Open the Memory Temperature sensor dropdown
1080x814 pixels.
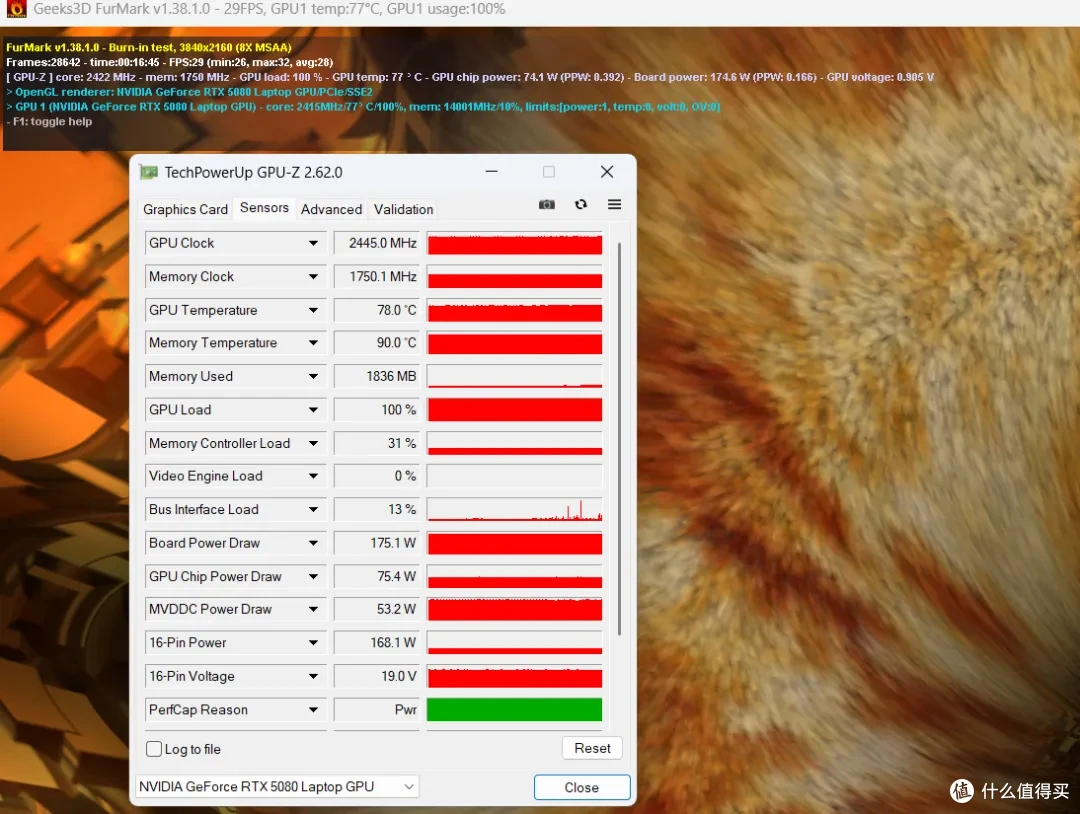coord(313,343)
